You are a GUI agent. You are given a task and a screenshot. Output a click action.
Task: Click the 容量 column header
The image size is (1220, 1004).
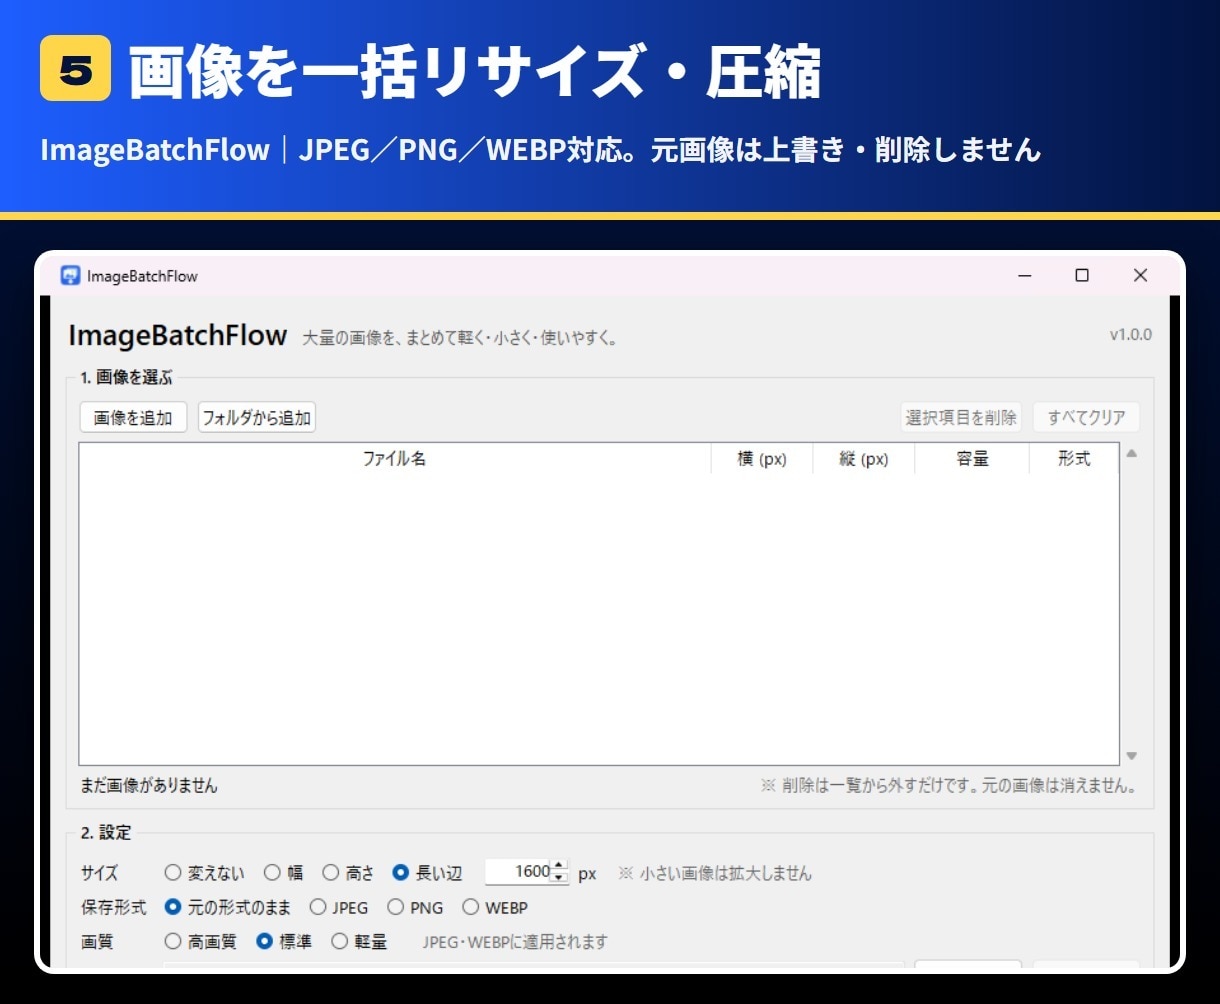click(972, 459)
